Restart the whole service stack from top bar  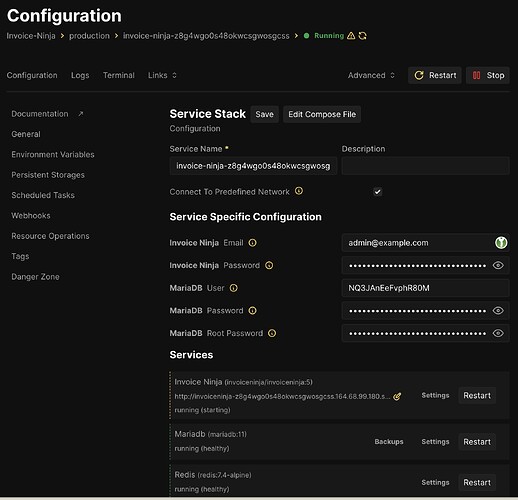(x=435, y=75)
